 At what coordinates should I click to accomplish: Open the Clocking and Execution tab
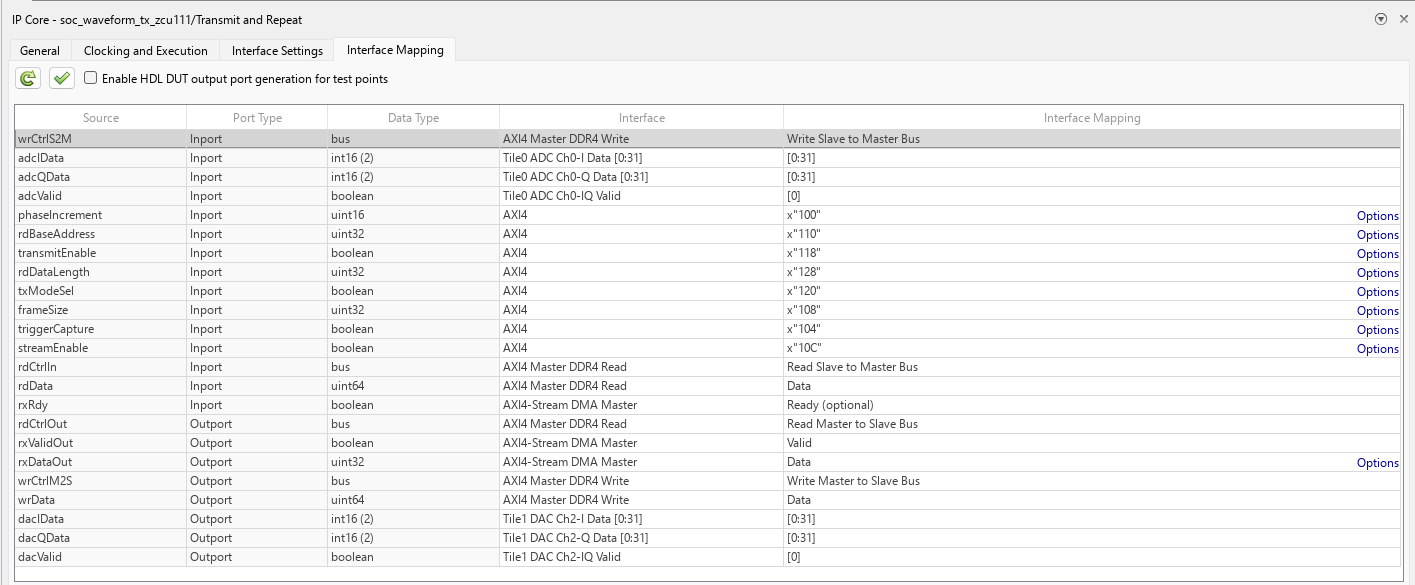click(x=146, y=51)
